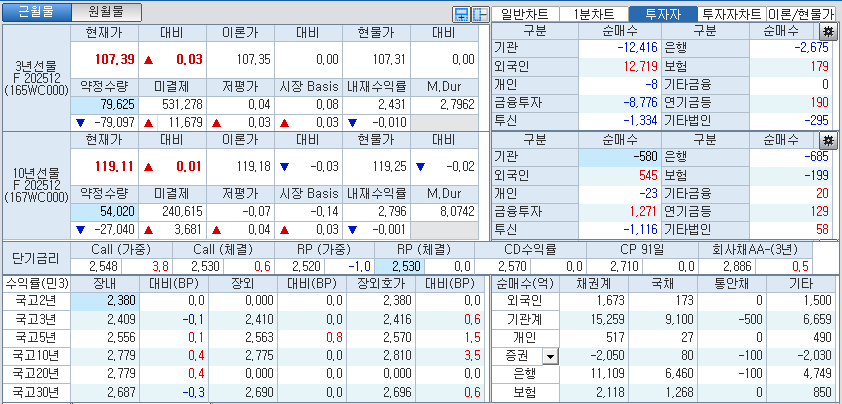Click 외국인 net buy value 12,719

click(x=640, y=67)
